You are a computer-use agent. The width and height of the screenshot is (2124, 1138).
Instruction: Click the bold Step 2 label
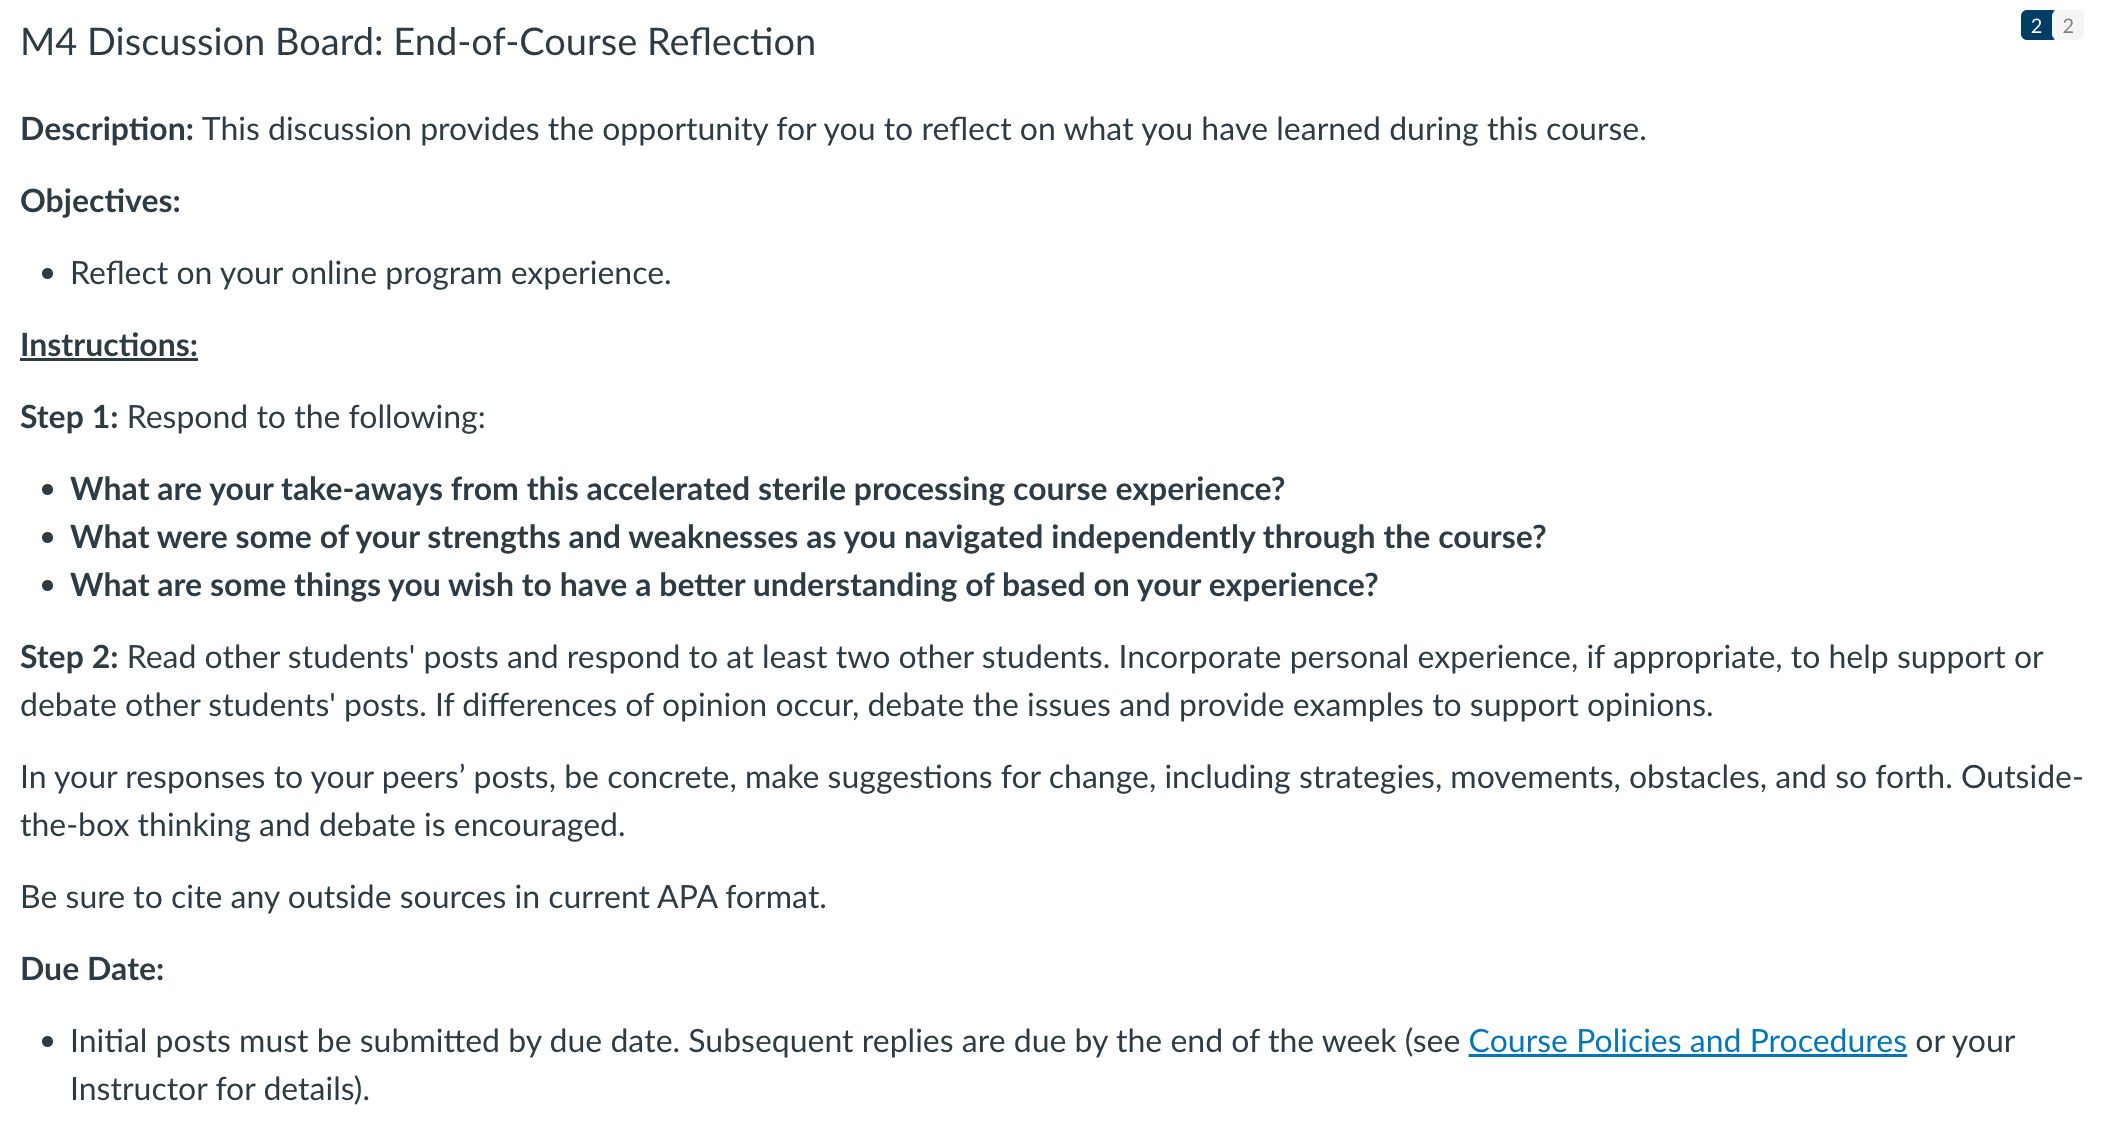(x=69, y=657)
